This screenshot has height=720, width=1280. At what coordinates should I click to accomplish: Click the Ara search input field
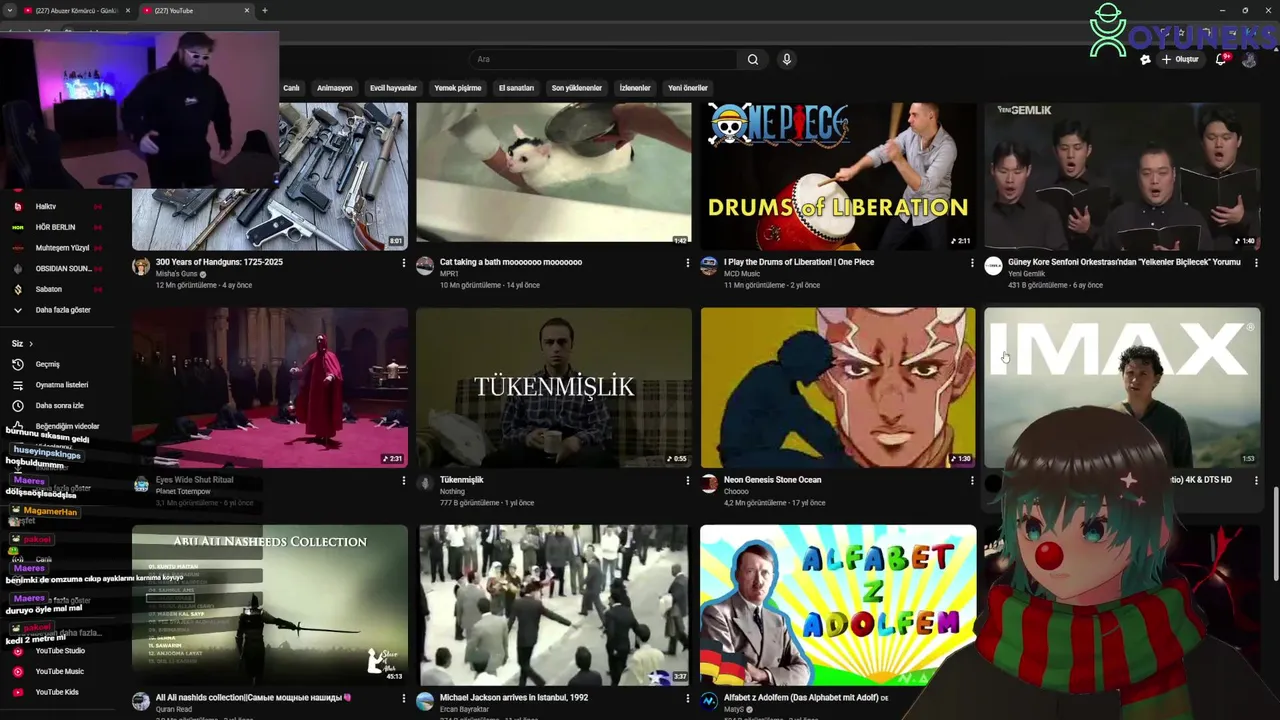pyautogui.click(x=604, y=59)
